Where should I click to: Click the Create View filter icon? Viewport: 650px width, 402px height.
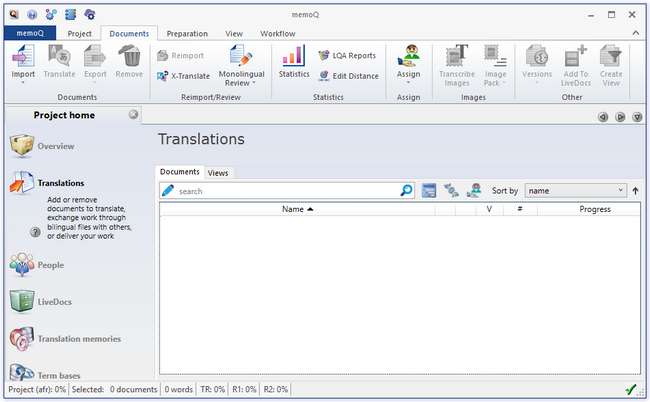coord(611,56)
